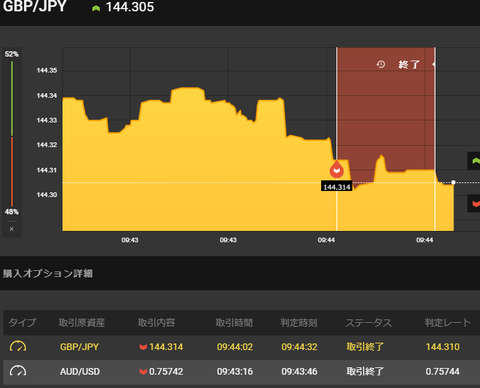The height and width of the screenshot is (388, 480).
Task: Click the green up-arrow next to 144.305
Action: pos(96,8)
